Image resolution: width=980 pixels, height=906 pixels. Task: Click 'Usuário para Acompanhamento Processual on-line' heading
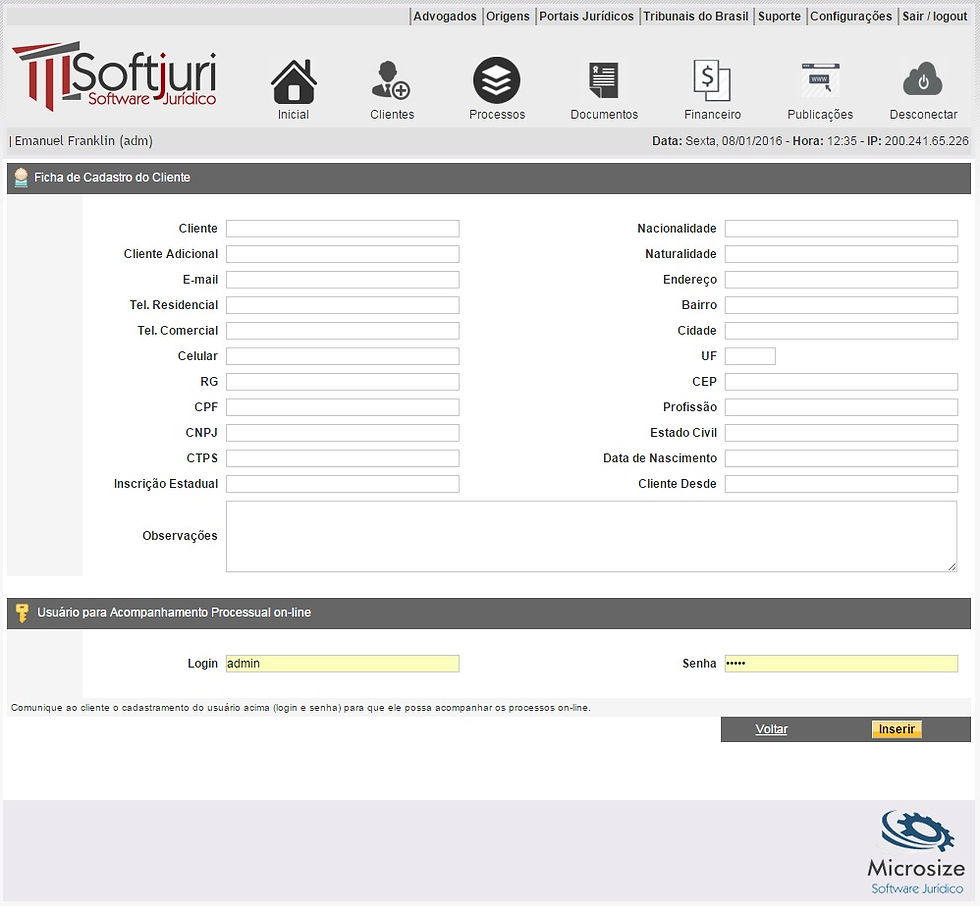tap(174, 612)
